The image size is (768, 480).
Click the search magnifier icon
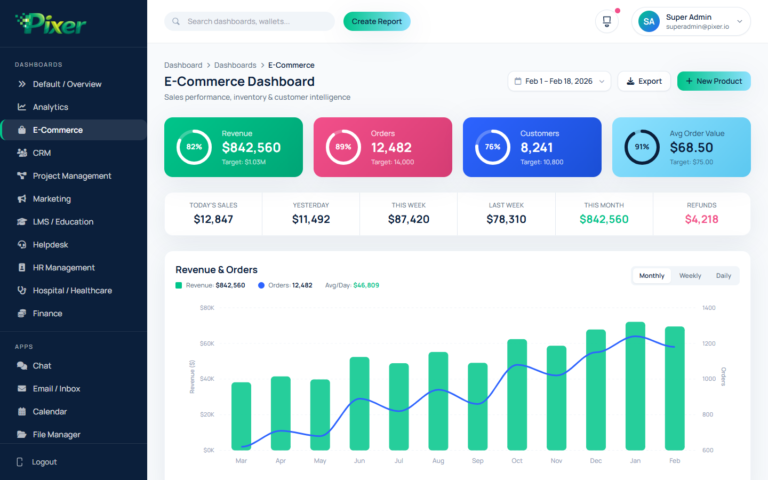(176, 22)
